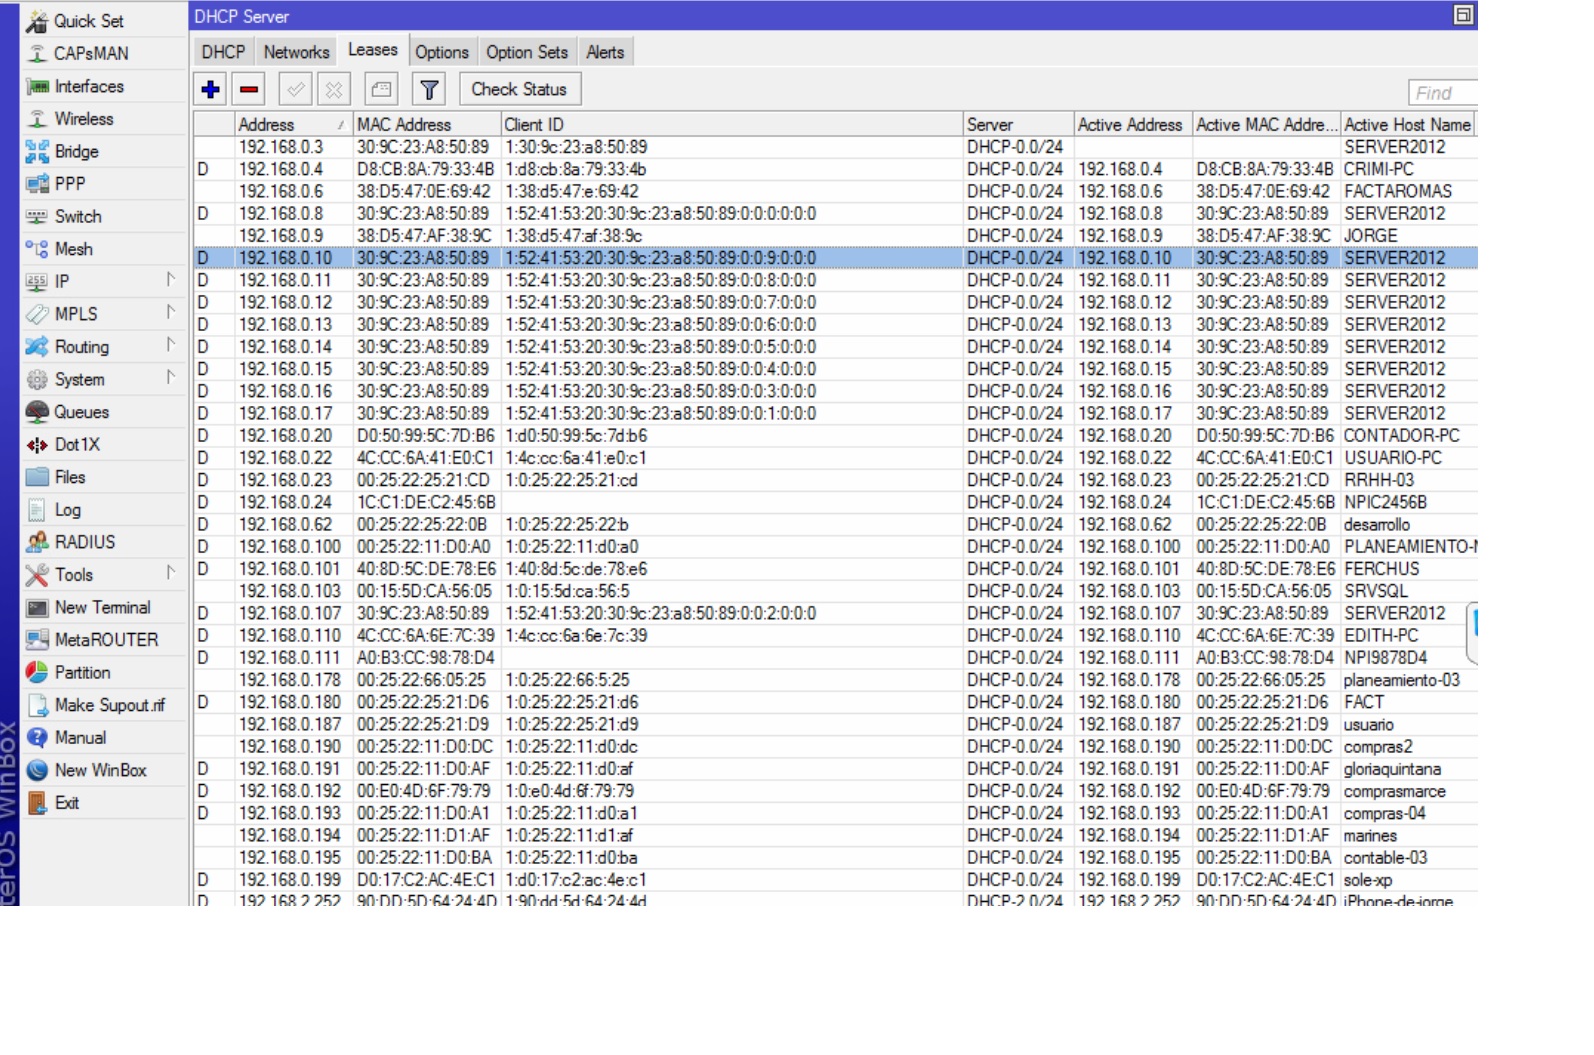Select lease row with host desarrollo

tap(835, 524)
